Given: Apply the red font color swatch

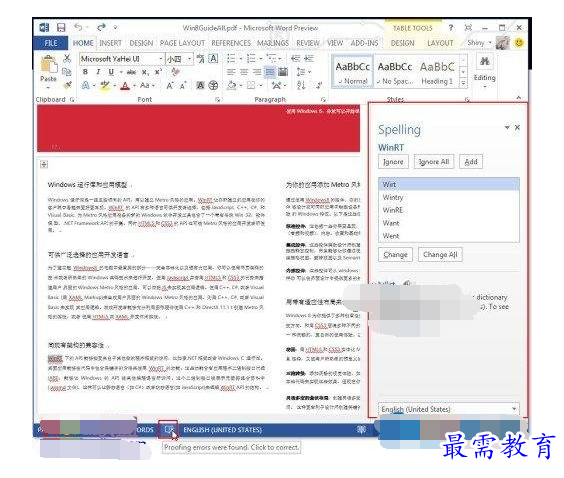Looking at the screenshot, I should (124, 86).
